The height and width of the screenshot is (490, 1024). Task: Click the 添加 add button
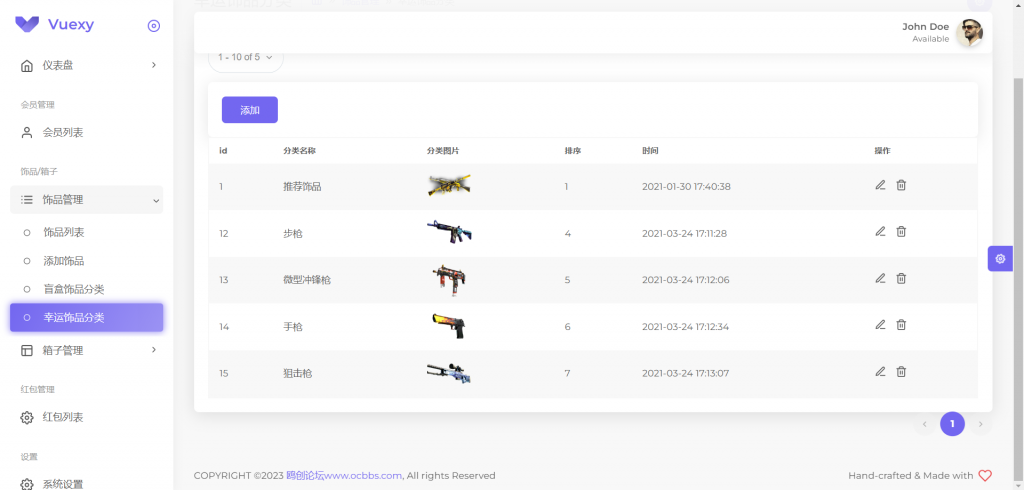click(x=249, y=110)
